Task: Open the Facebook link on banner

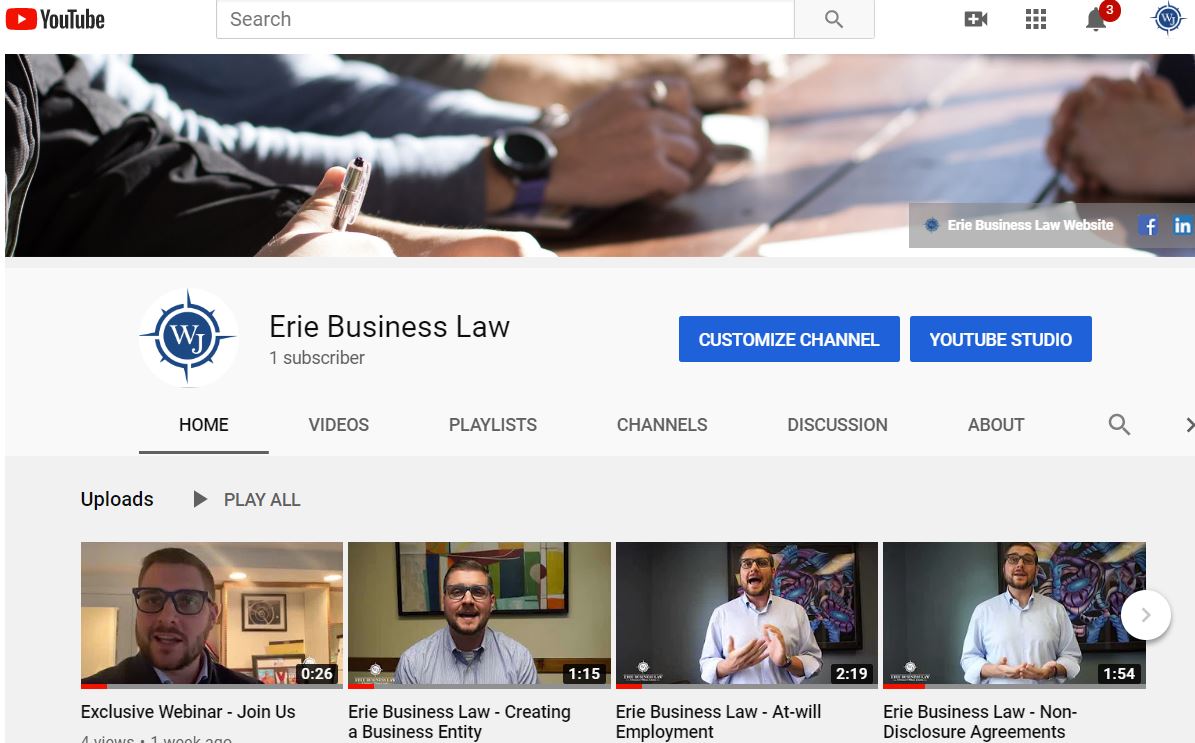Action: pyautogui.click(x=1149, y=226)
